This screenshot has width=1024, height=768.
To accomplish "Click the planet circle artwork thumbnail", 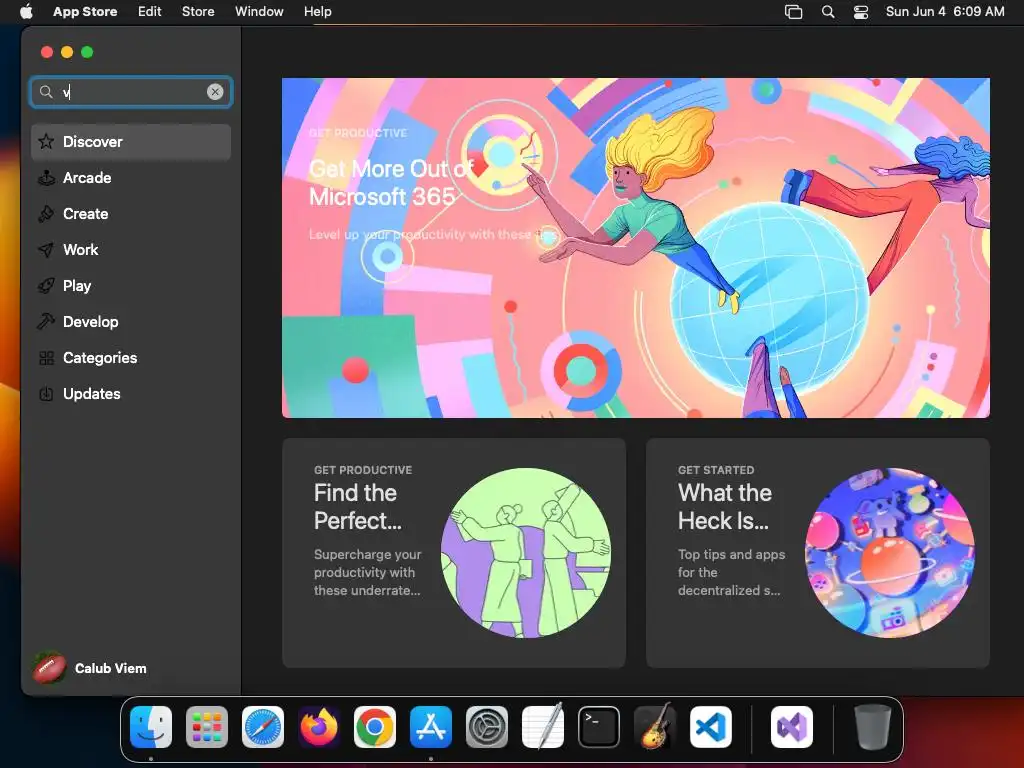I will pos(889,552).
